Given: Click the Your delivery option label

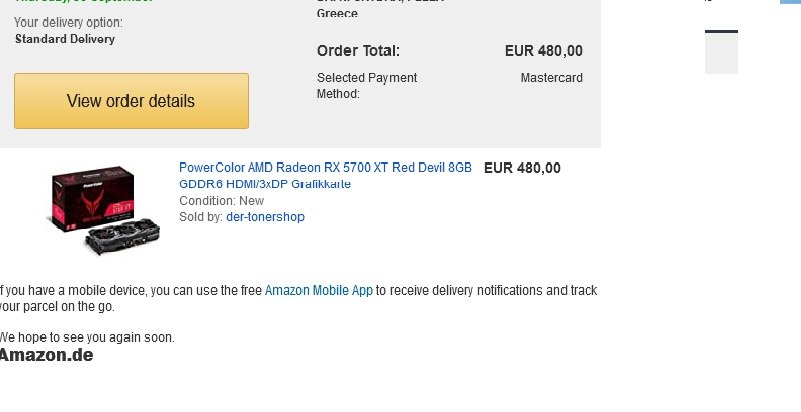Looking at the screenshot, I should 68,22.
